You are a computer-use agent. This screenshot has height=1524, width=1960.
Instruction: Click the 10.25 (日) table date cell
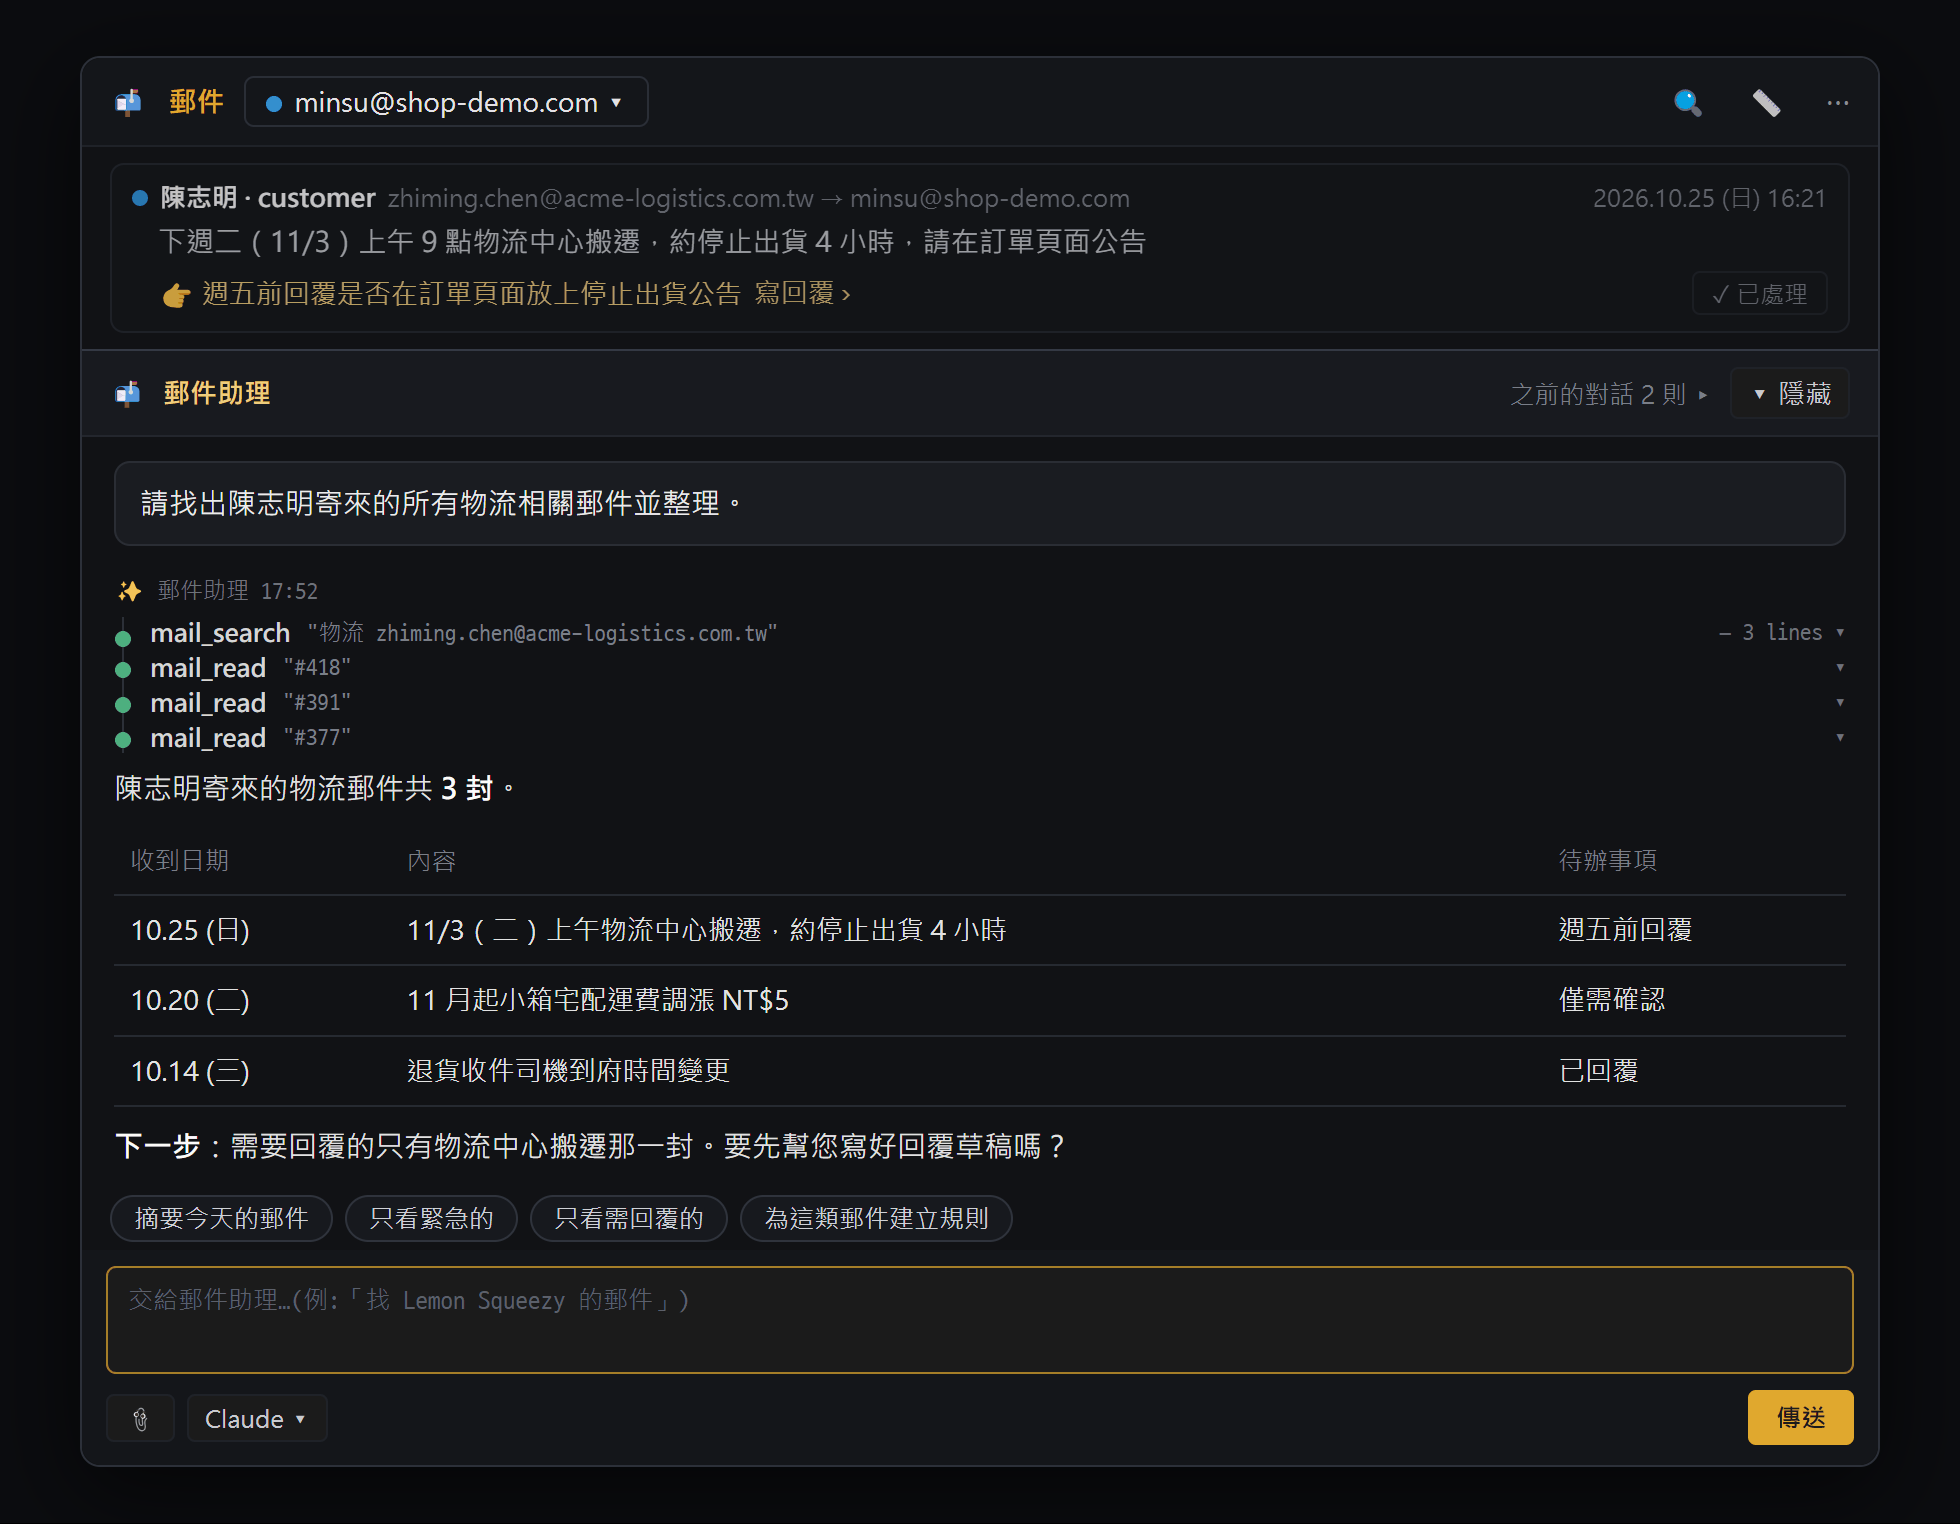190,931
